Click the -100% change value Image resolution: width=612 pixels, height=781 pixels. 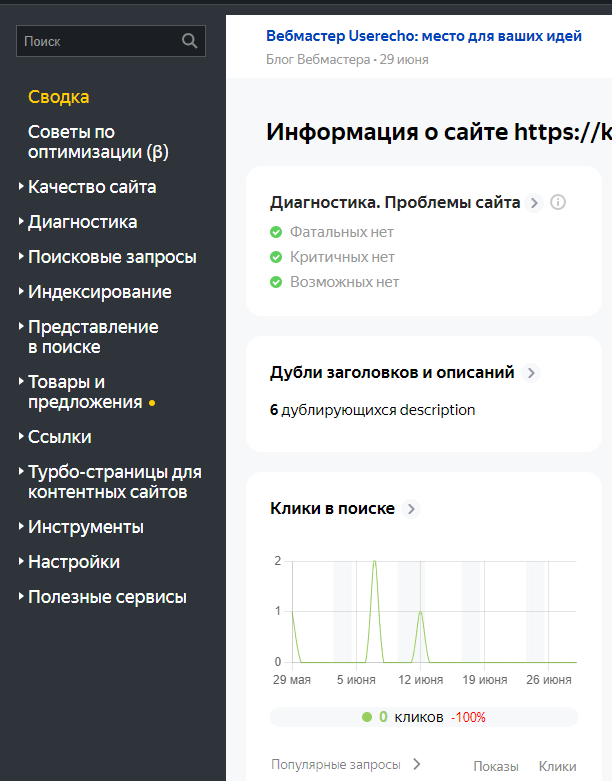pyautogui.click(x=468, y=717)
